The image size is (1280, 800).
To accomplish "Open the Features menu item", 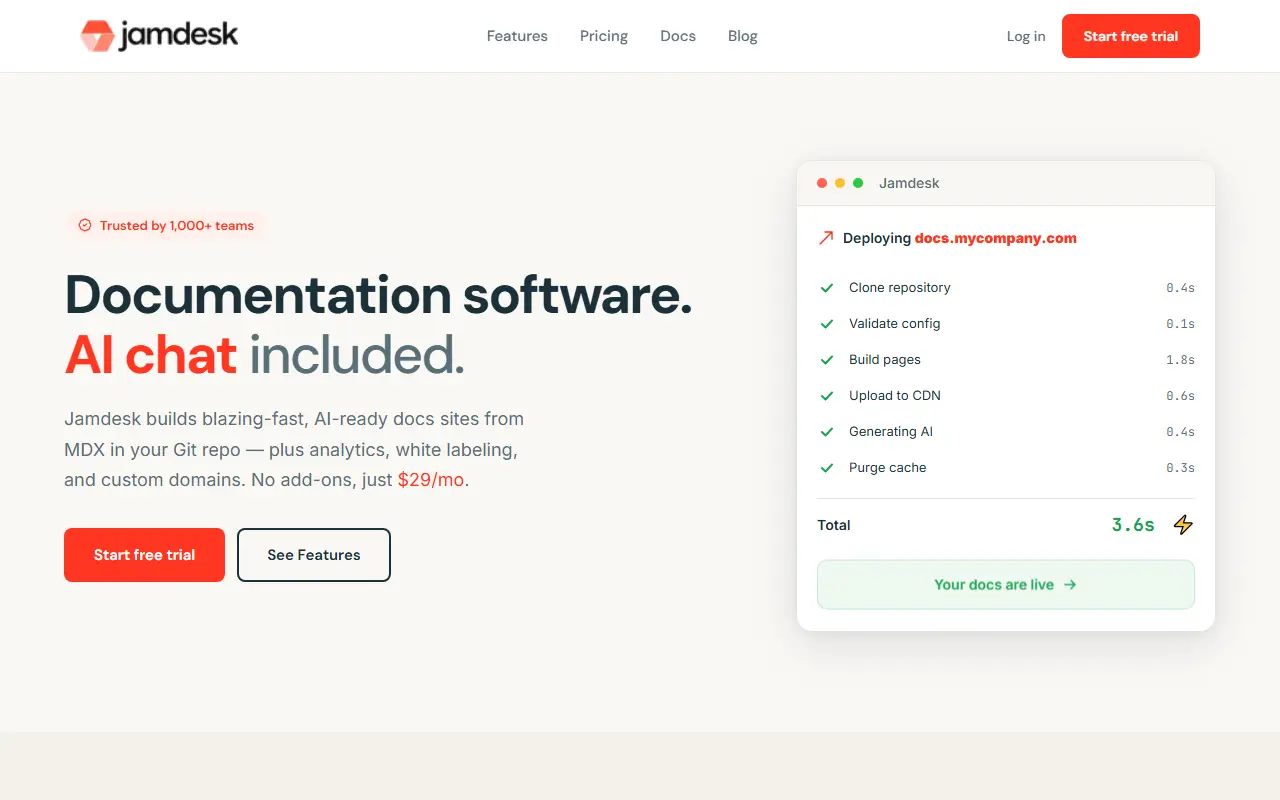I will 517,36.
